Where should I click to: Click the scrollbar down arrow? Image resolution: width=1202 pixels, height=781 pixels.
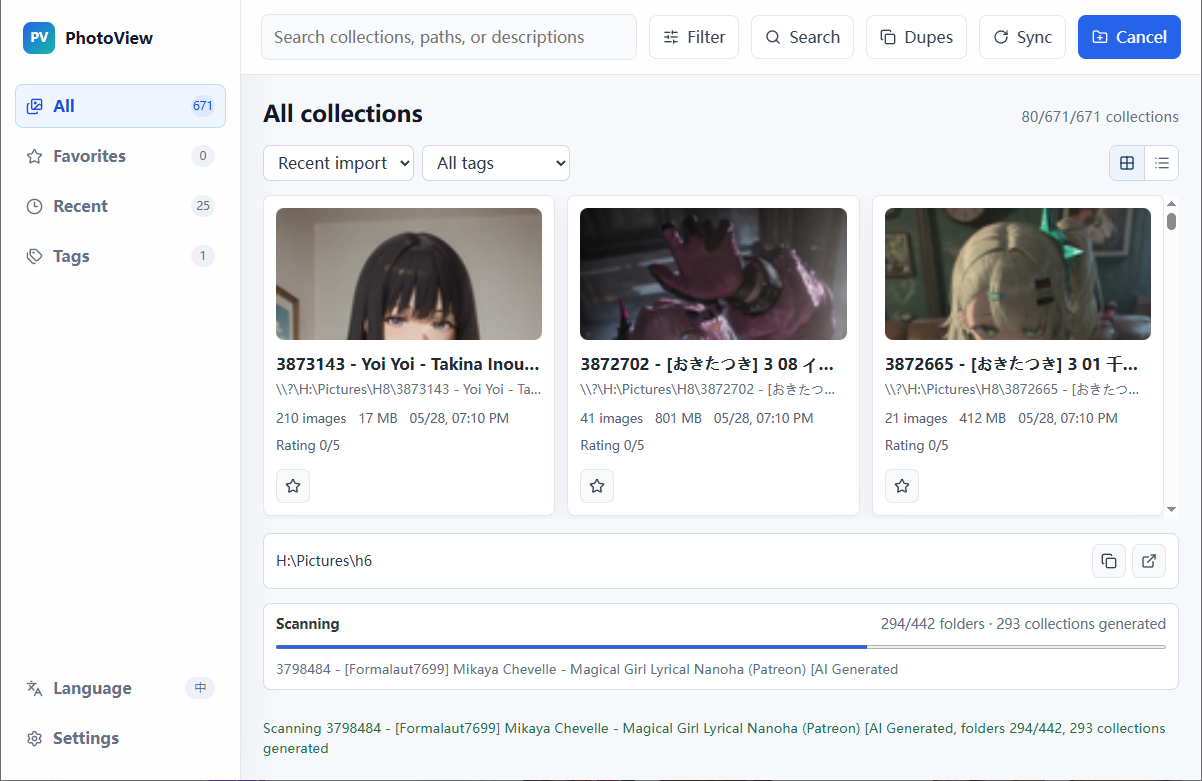pos(1171,509)
